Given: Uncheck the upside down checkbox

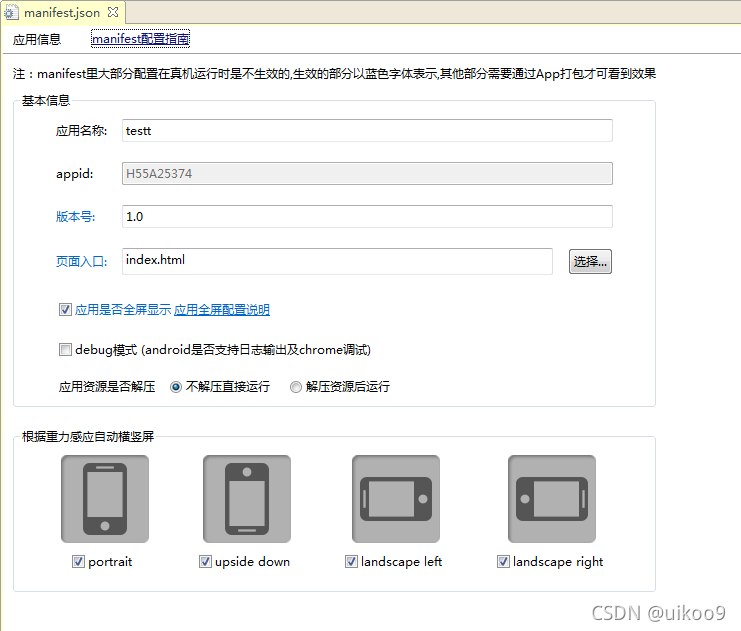Looking at the screenshot, I should coord(206,562).
